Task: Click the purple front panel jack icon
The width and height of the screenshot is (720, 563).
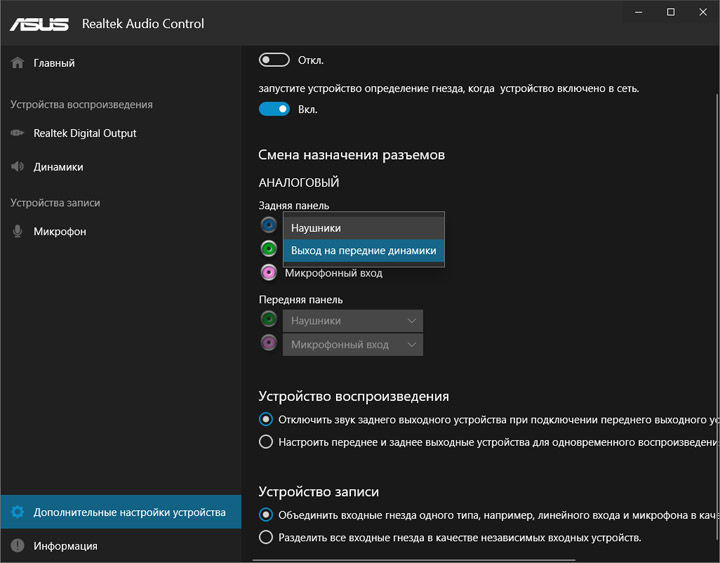Action: (269, 343)
